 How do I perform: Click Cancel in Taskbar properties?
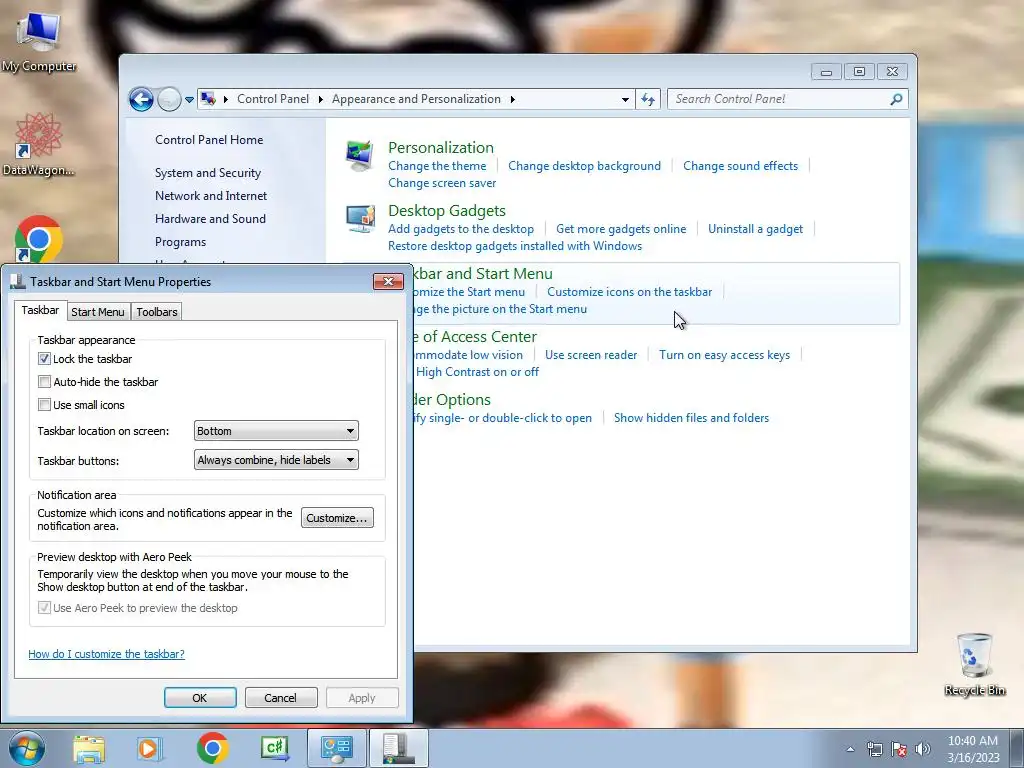click(281, 697)
